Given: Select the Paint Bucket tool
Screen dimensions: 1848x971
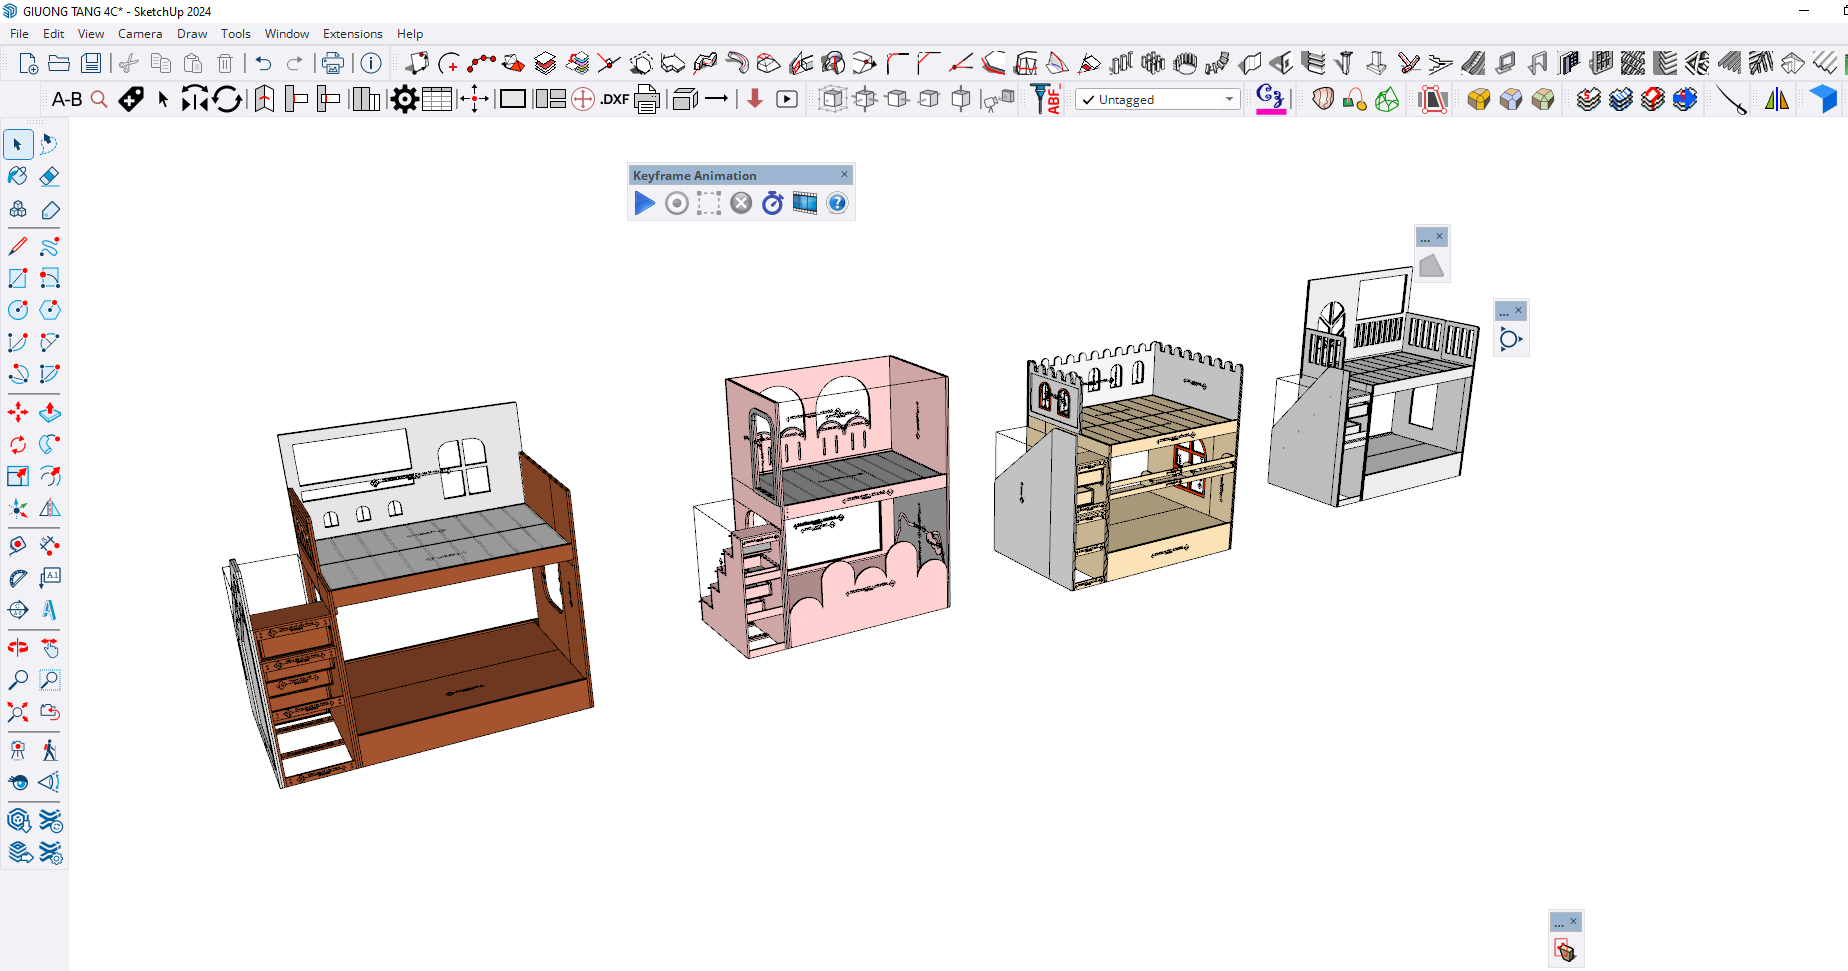Looking at the screenshot, I should [x=18, y=177].
